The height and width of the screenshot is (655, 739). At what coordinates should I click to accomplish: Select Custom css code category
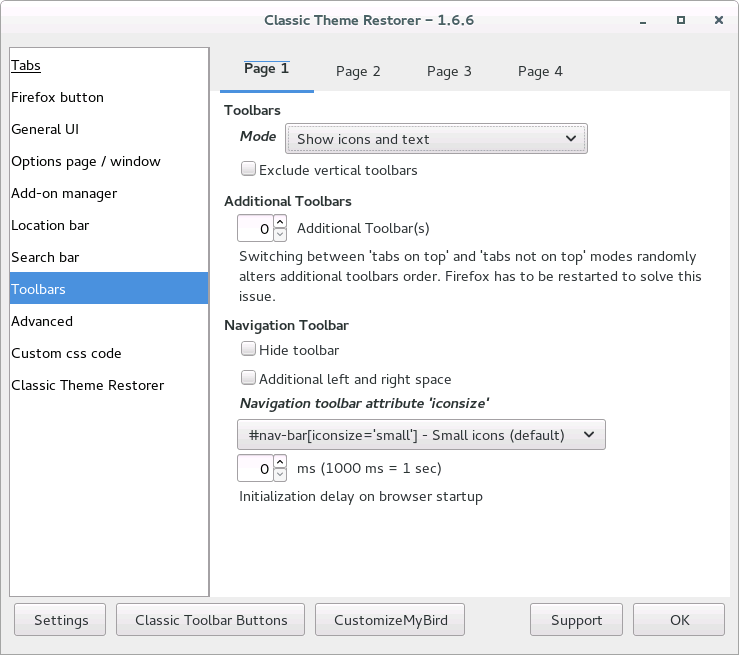(109, 353)
